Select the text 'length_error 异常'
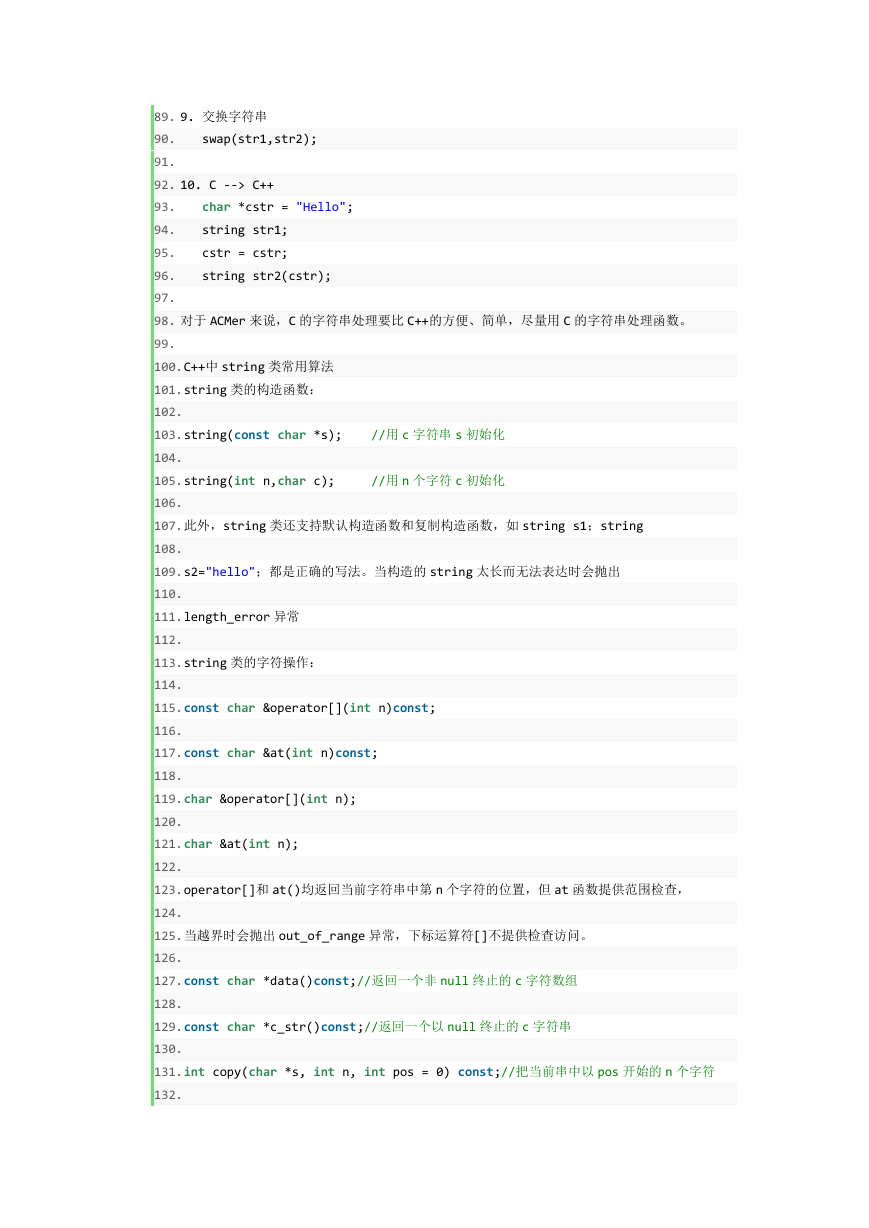 pyautogui.click(x=241, y=617)
